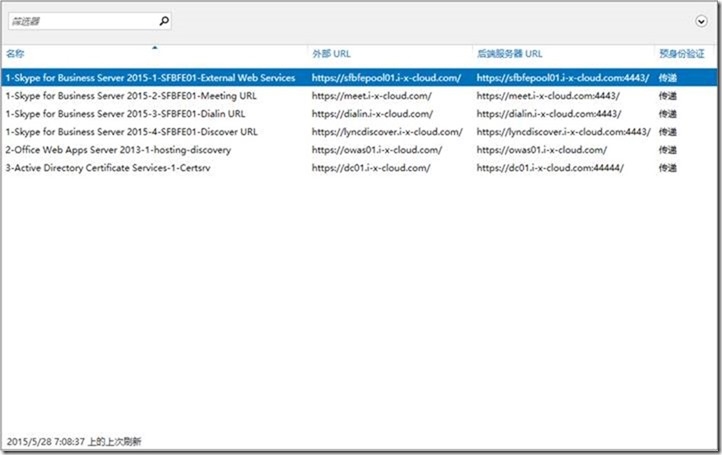Click backend URL https://sfbfepool01.i-x-cloud.com:4443/

(563, 78)
